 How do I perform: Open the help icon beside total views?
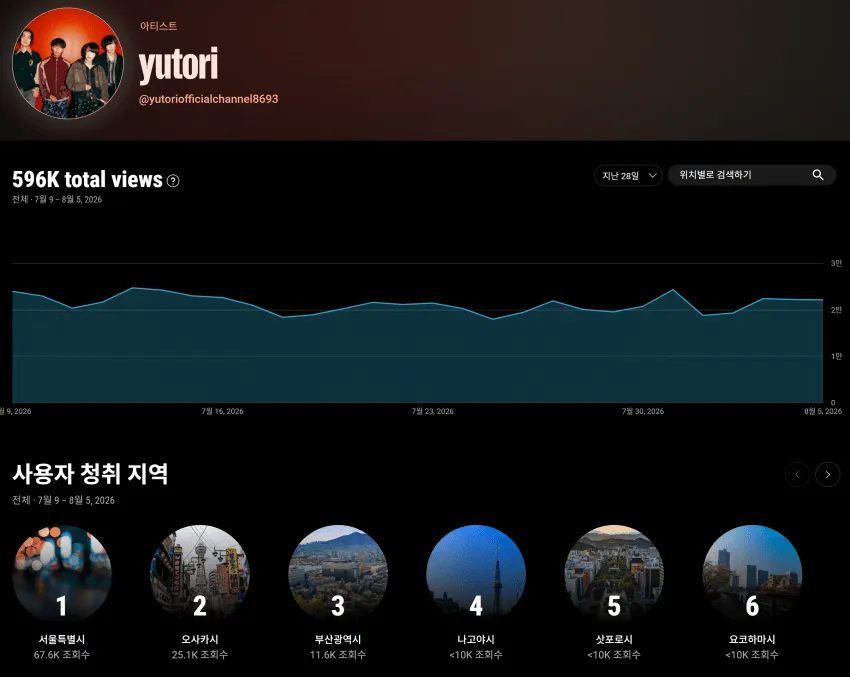tap(173, 181)
